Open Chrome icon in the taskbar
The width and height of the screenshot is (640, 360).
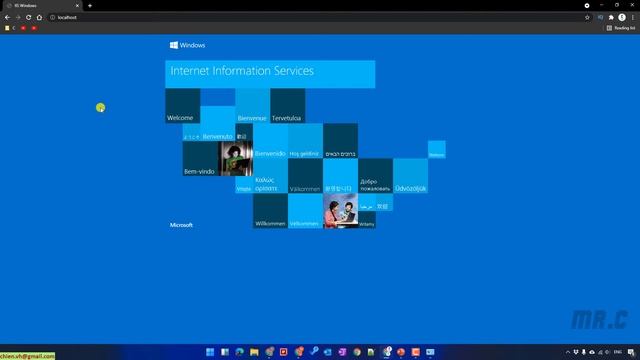click(357, 352)
